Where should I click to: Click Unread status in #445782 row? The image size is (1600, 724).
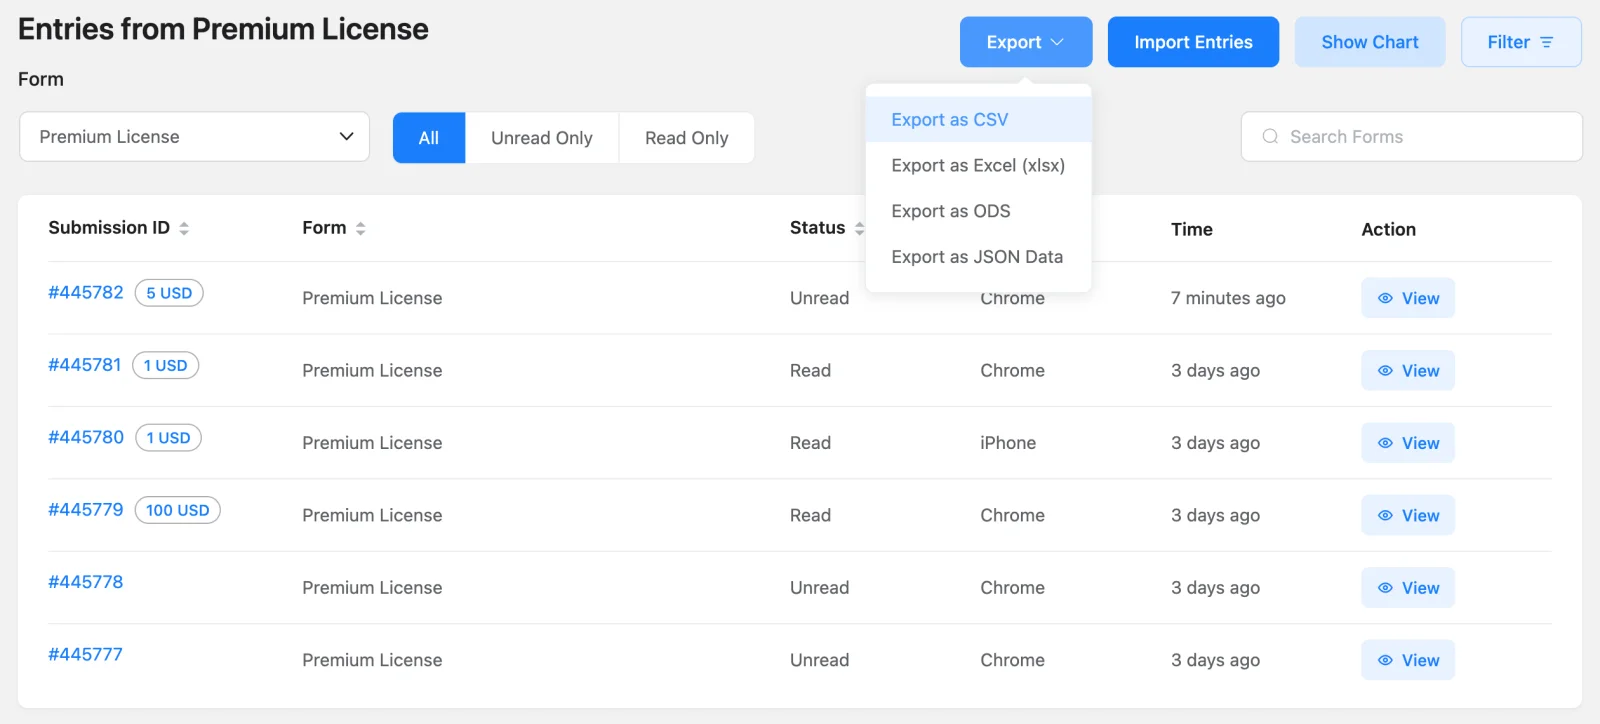coord(820,298)
